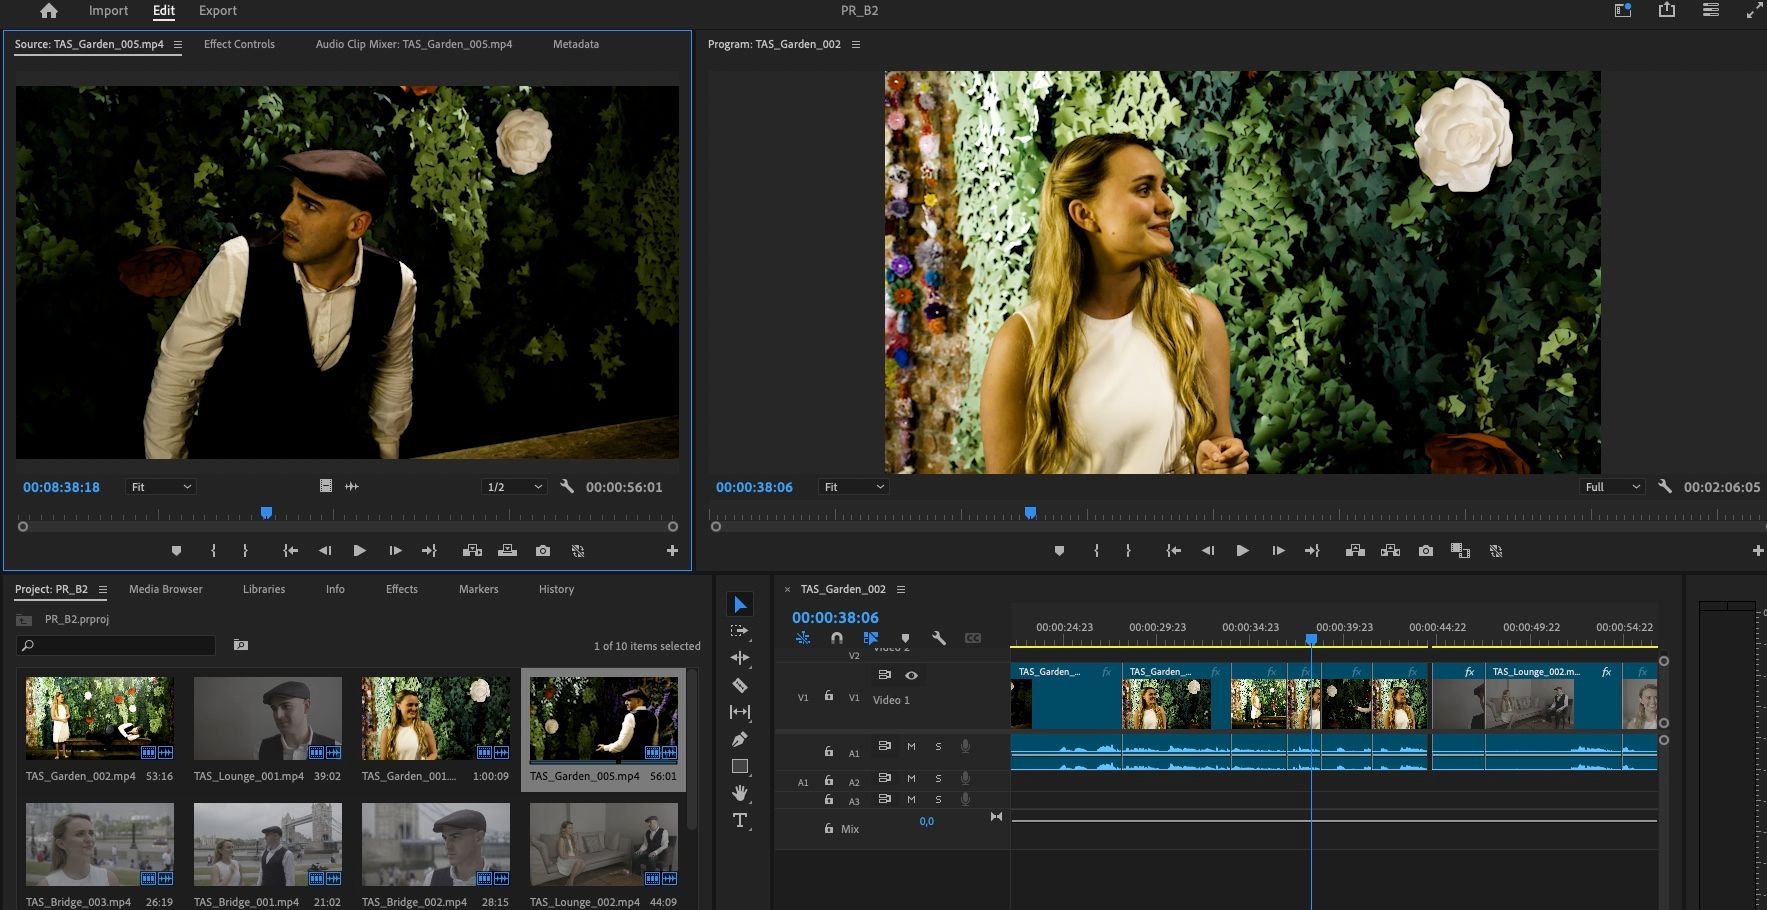Toggle Video 1 track output eye
The height and width of the screenshot is (910, 1767).
[x=911, y=675]
